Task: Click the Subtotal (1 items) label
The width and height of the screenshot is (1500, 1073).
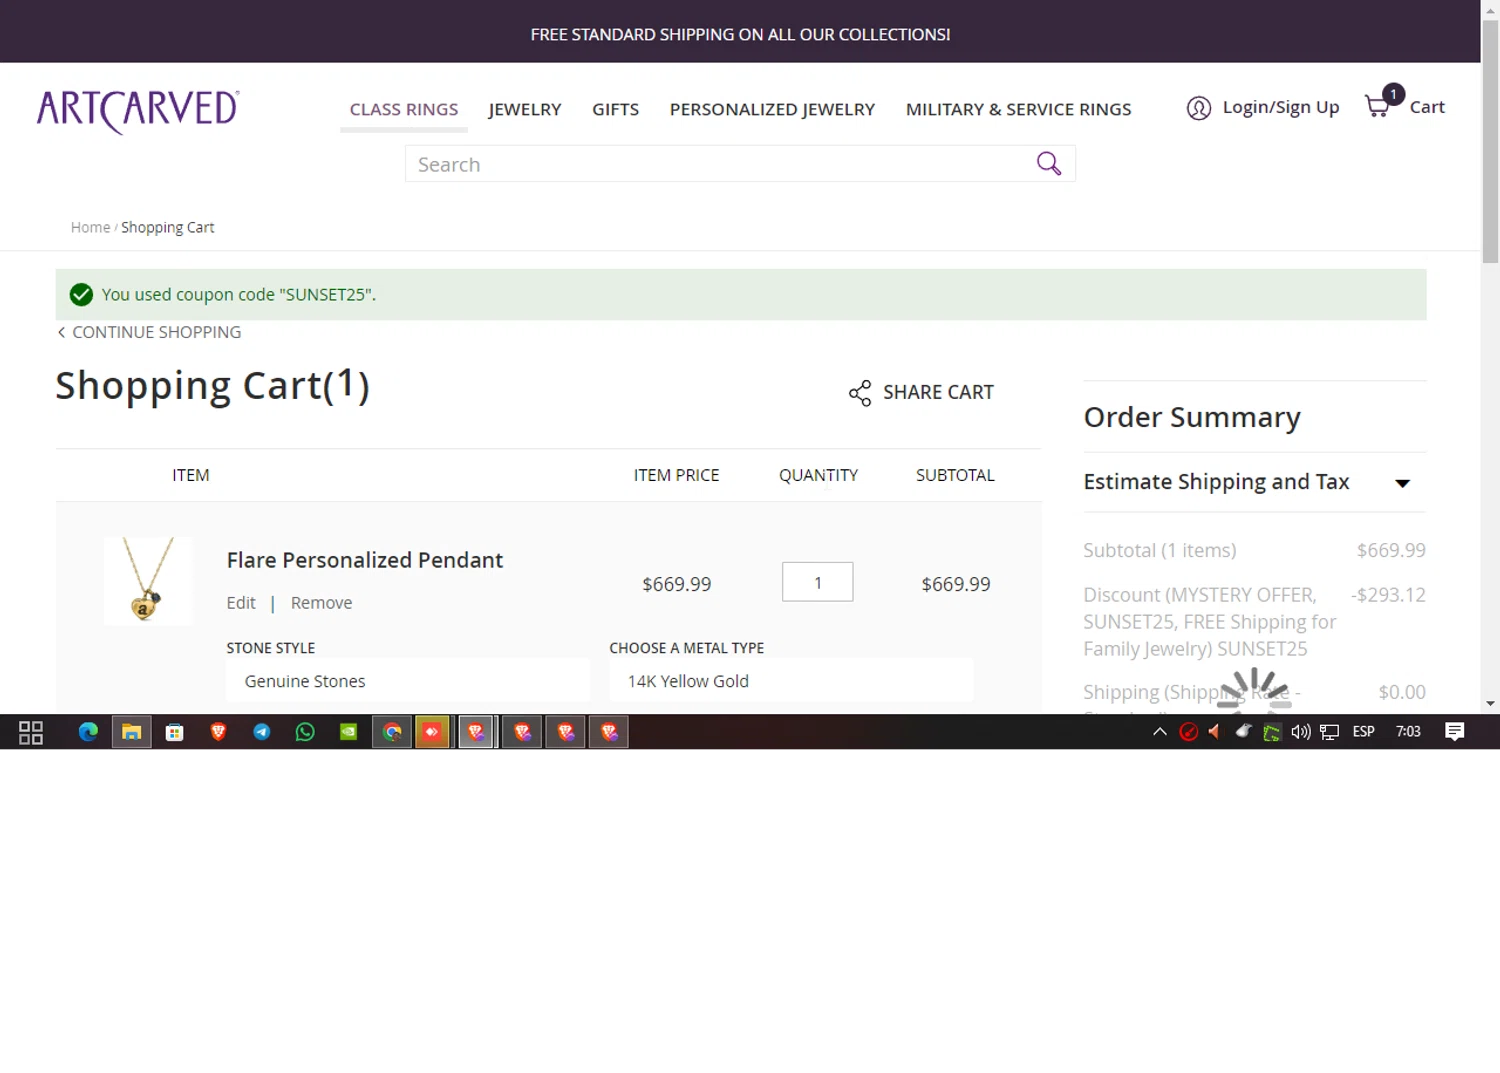Action: click(1159, 550)
